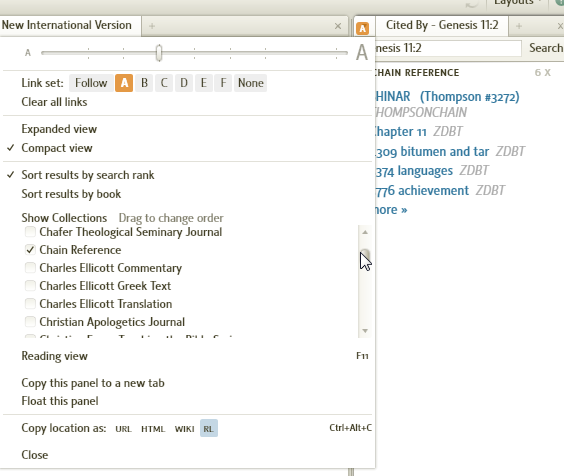Copy location as RL
Viewport: 564px width, 476px height.
tap(209, 429)
